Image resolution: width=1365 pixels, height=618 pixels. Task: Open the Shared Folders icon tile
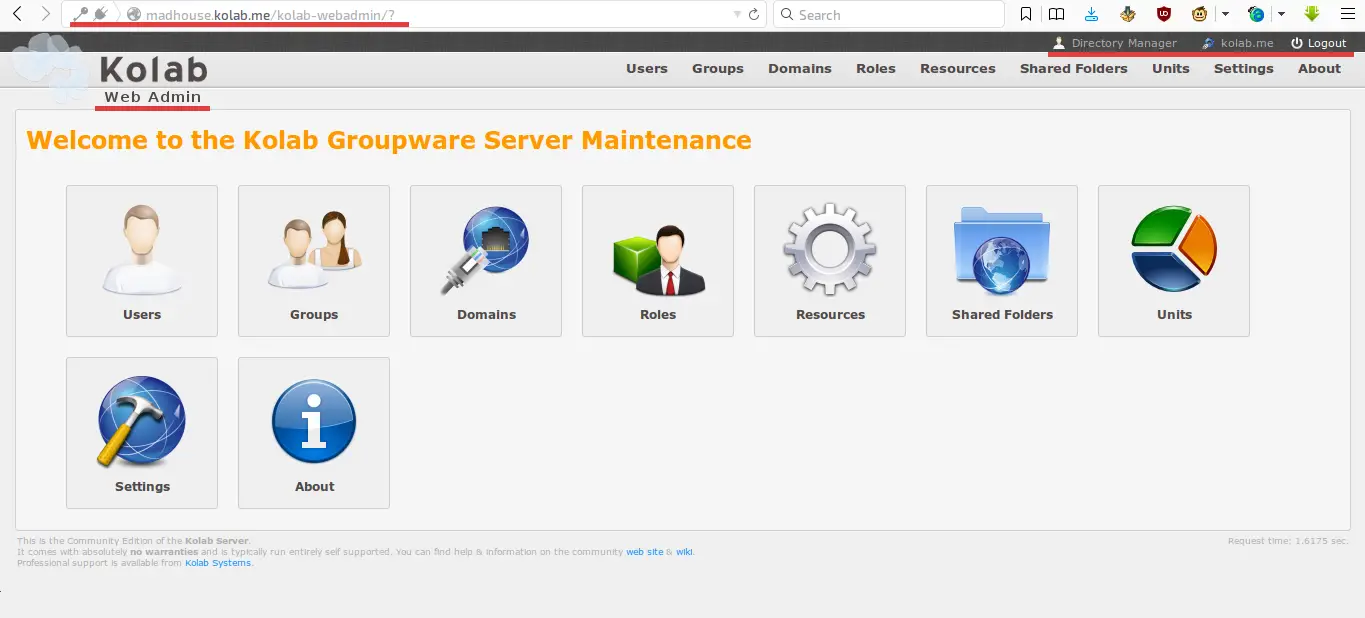coord(1002,261)
